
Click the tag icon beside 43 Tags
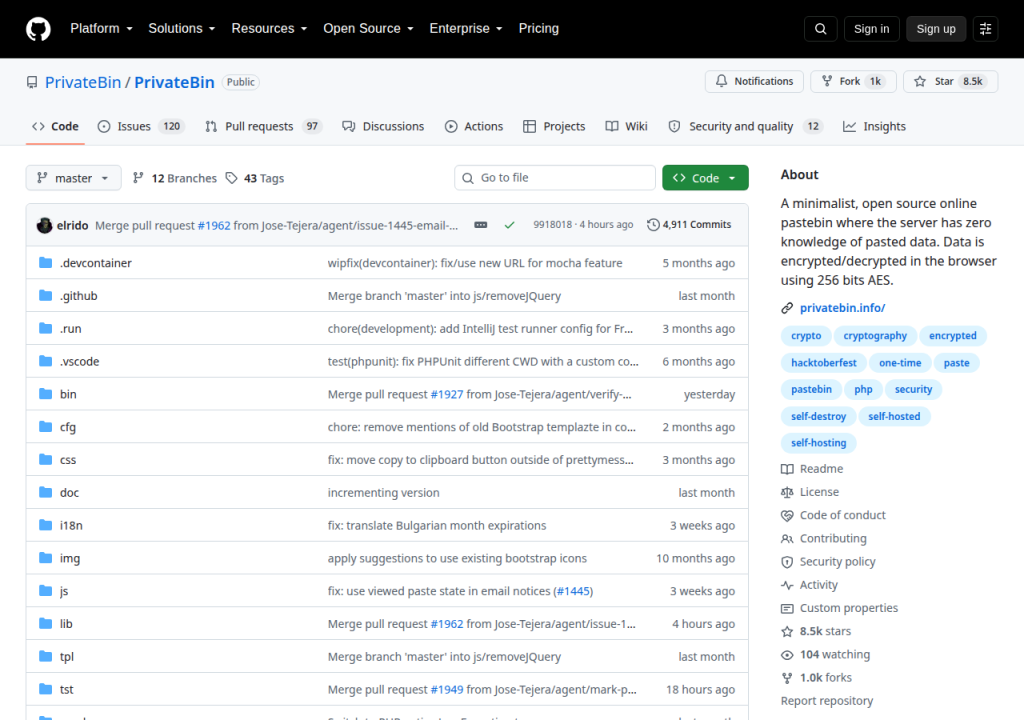pyautogui.click(x=231, y=178)
